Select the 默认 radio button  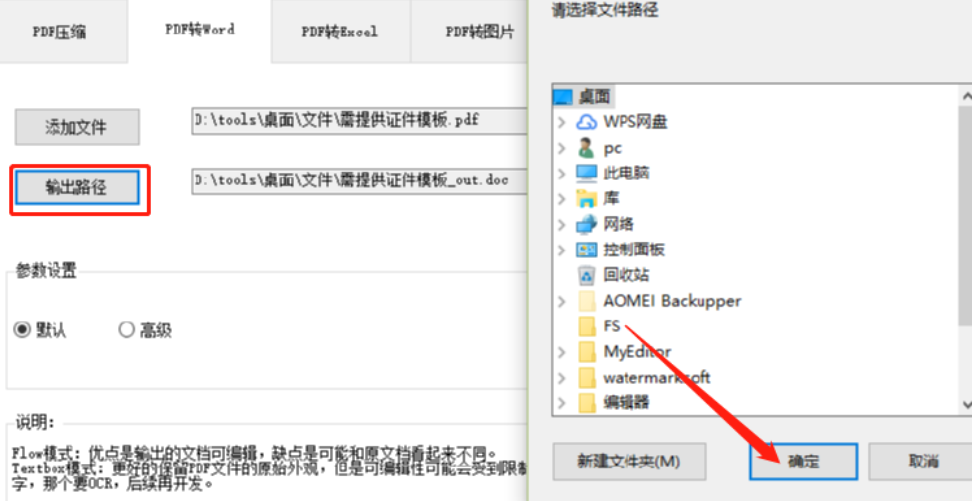[22, 330]
